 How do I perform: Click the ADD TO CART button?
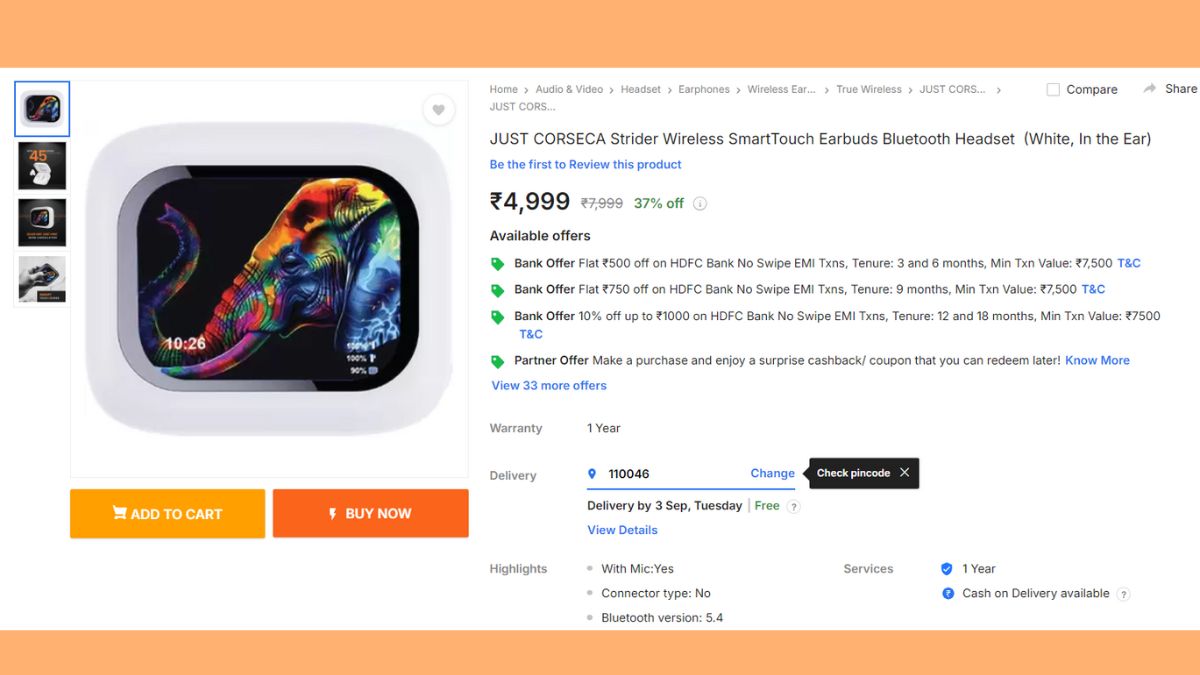tap(167, 514)
